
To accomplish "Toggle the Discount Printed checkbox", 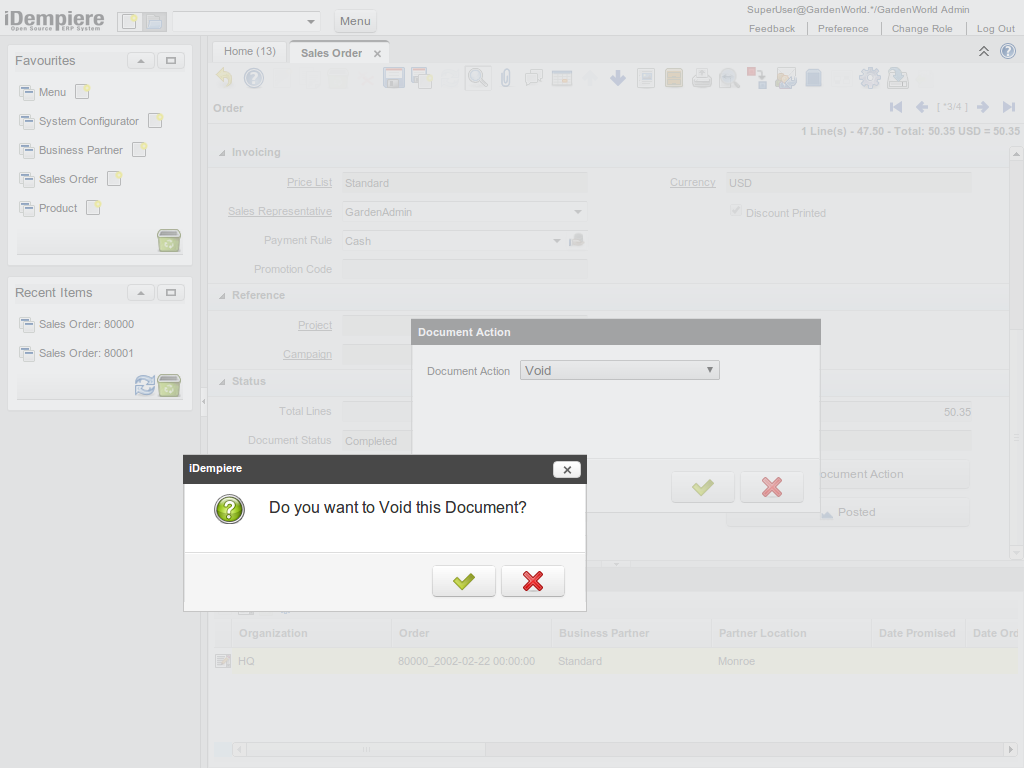I will [x=737, y=212].
